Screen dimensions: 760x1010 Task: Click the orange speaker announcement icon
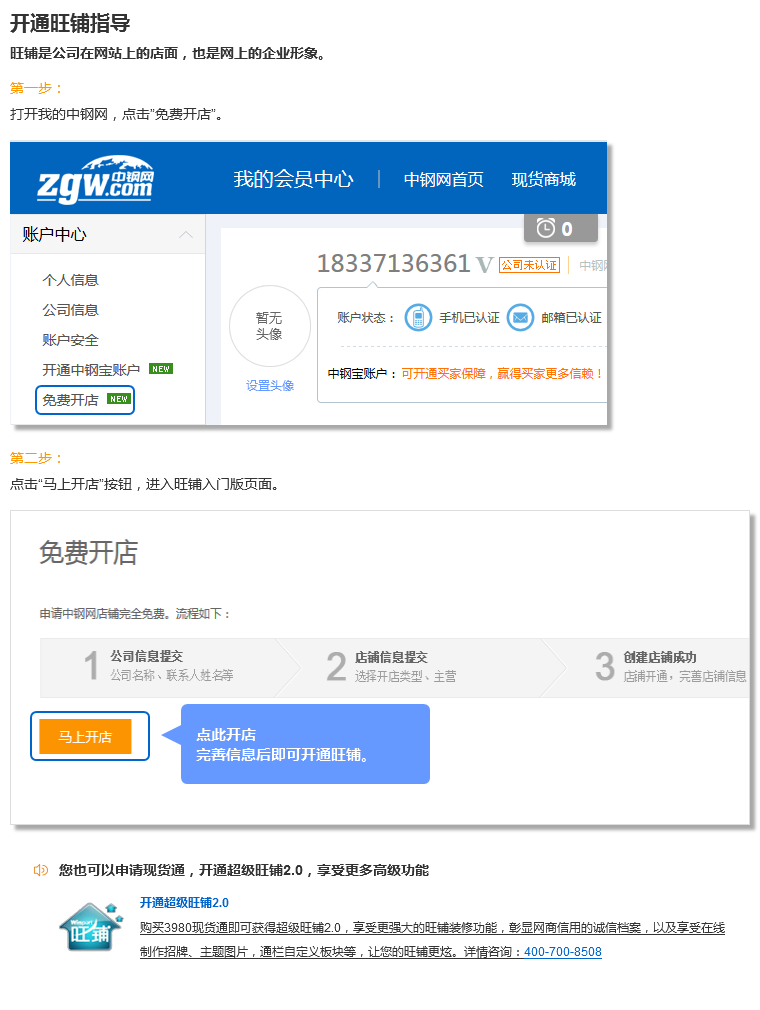(41, 870)
